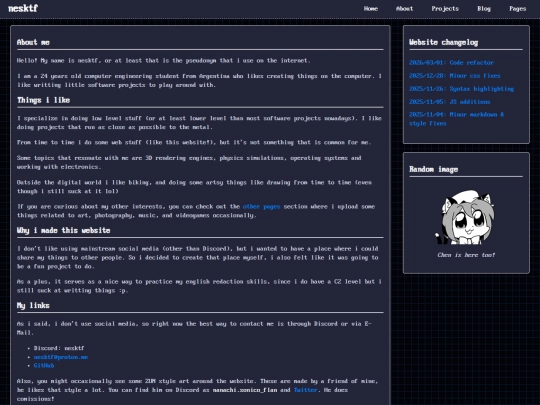The image size is (540, 405).
Task: Click the 'Discord: nesktf' list item
Action: [x=59, y=348]
